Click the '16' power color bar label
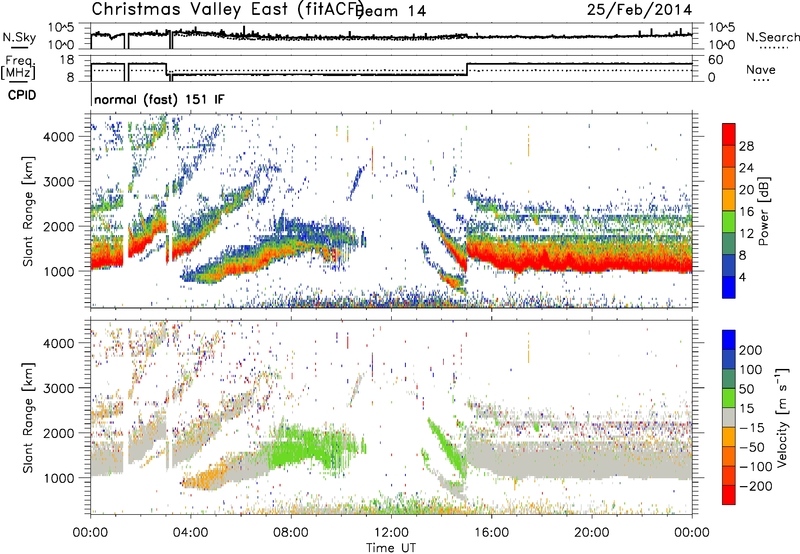This screenshot has height=554, width=800. tap(746, 212)
